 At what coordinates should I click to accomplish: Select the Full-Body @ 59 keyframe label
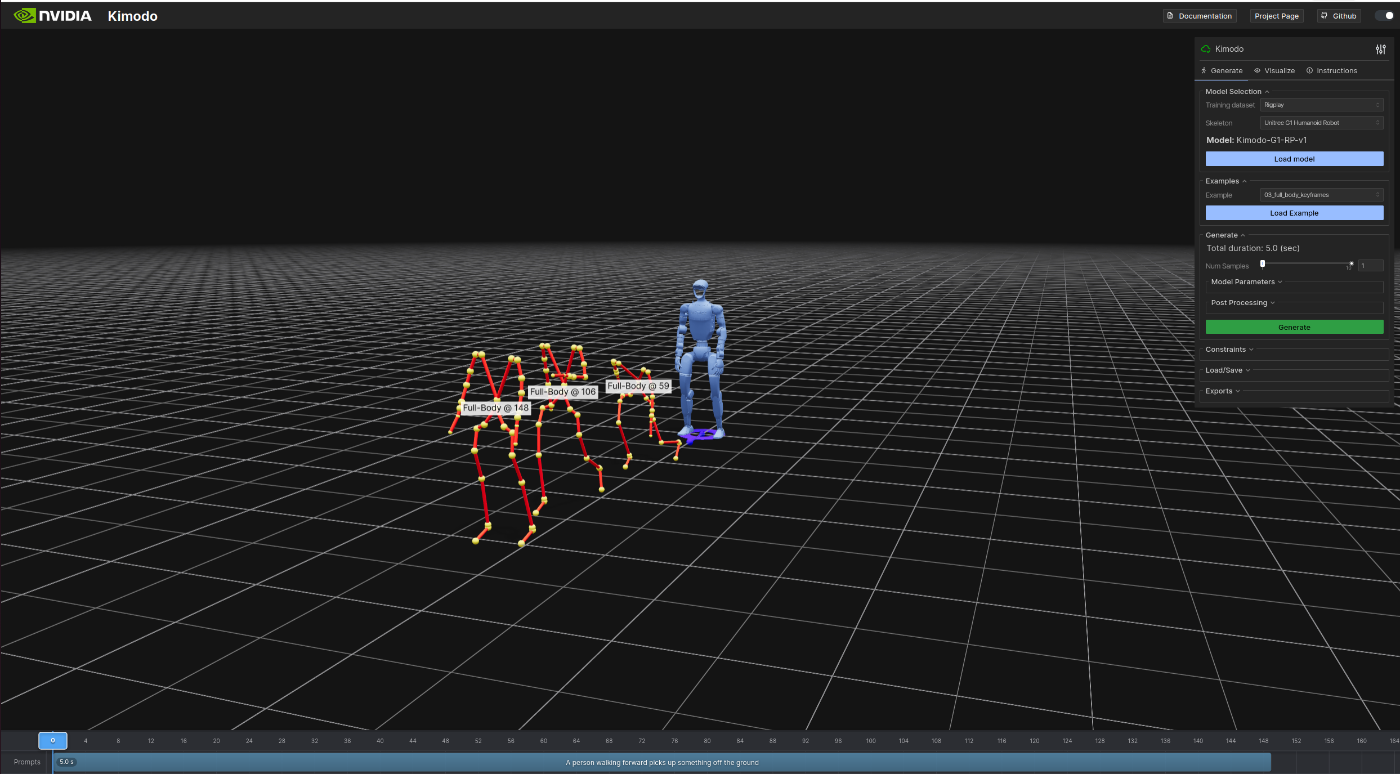638,386
